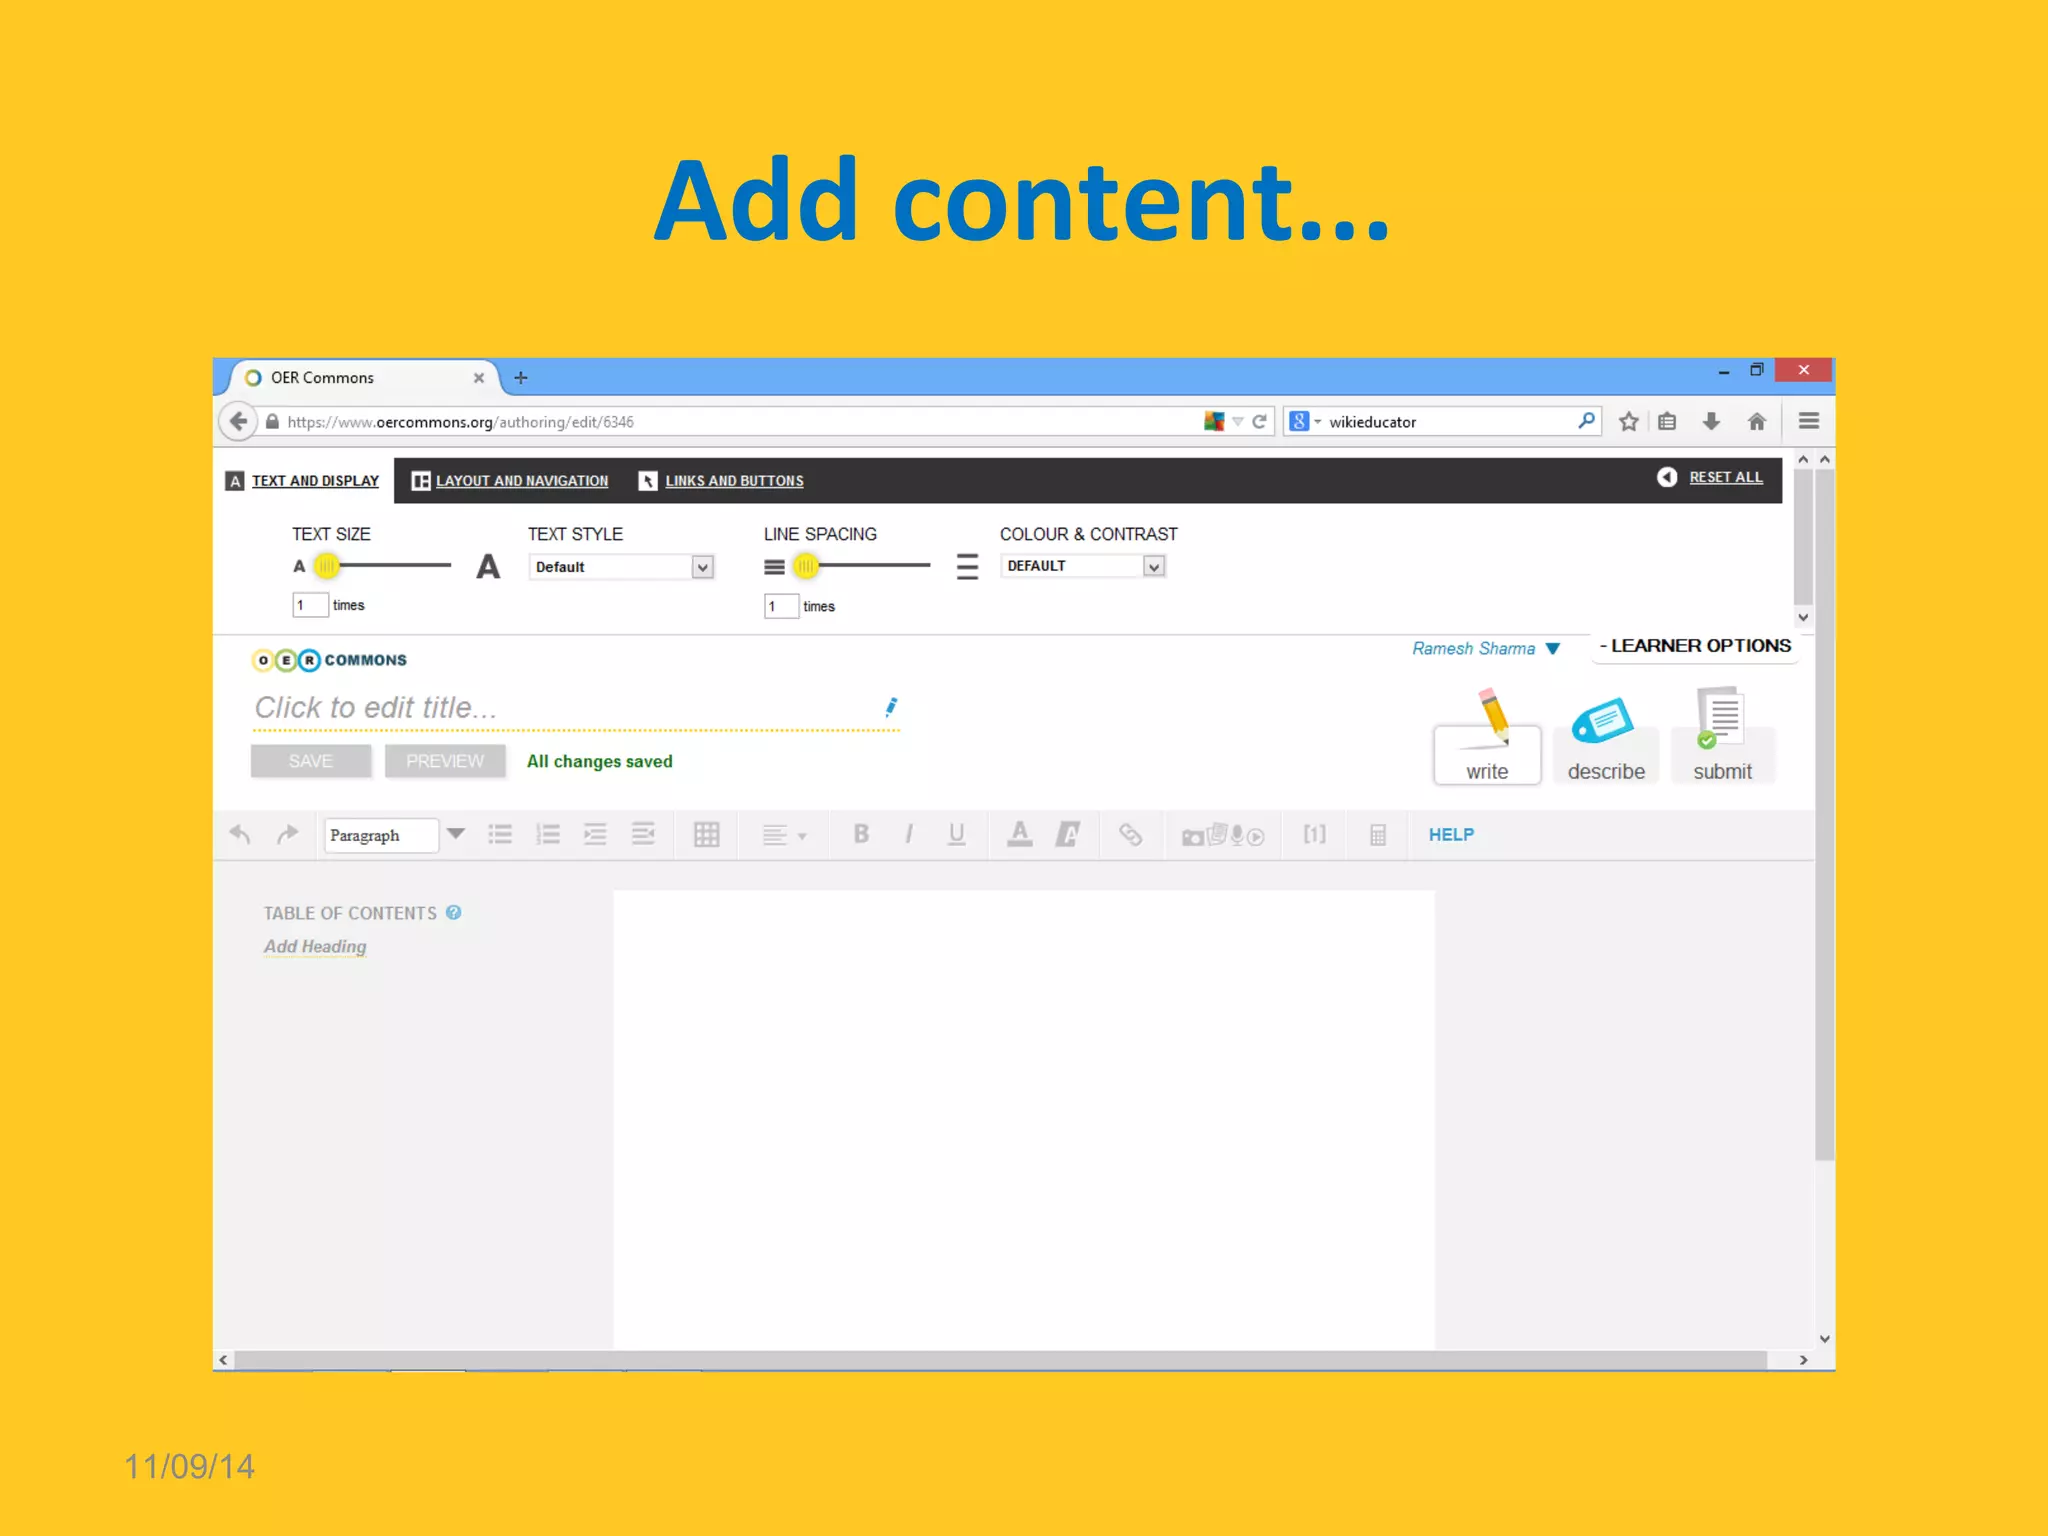Toggle underline formatting

pyautogui.click(x=957, y=834)
